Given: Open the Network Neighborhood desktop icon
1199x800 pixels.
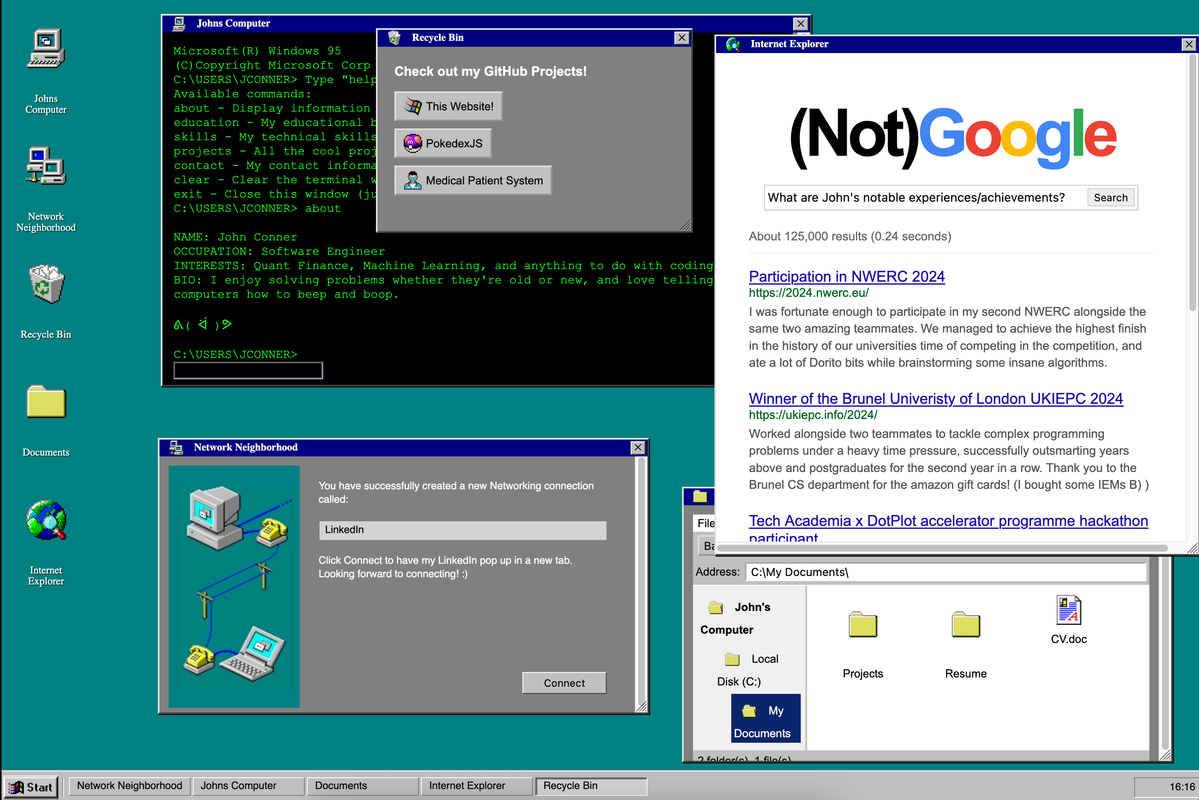Looking at the screenshot, I should (46, 189).
